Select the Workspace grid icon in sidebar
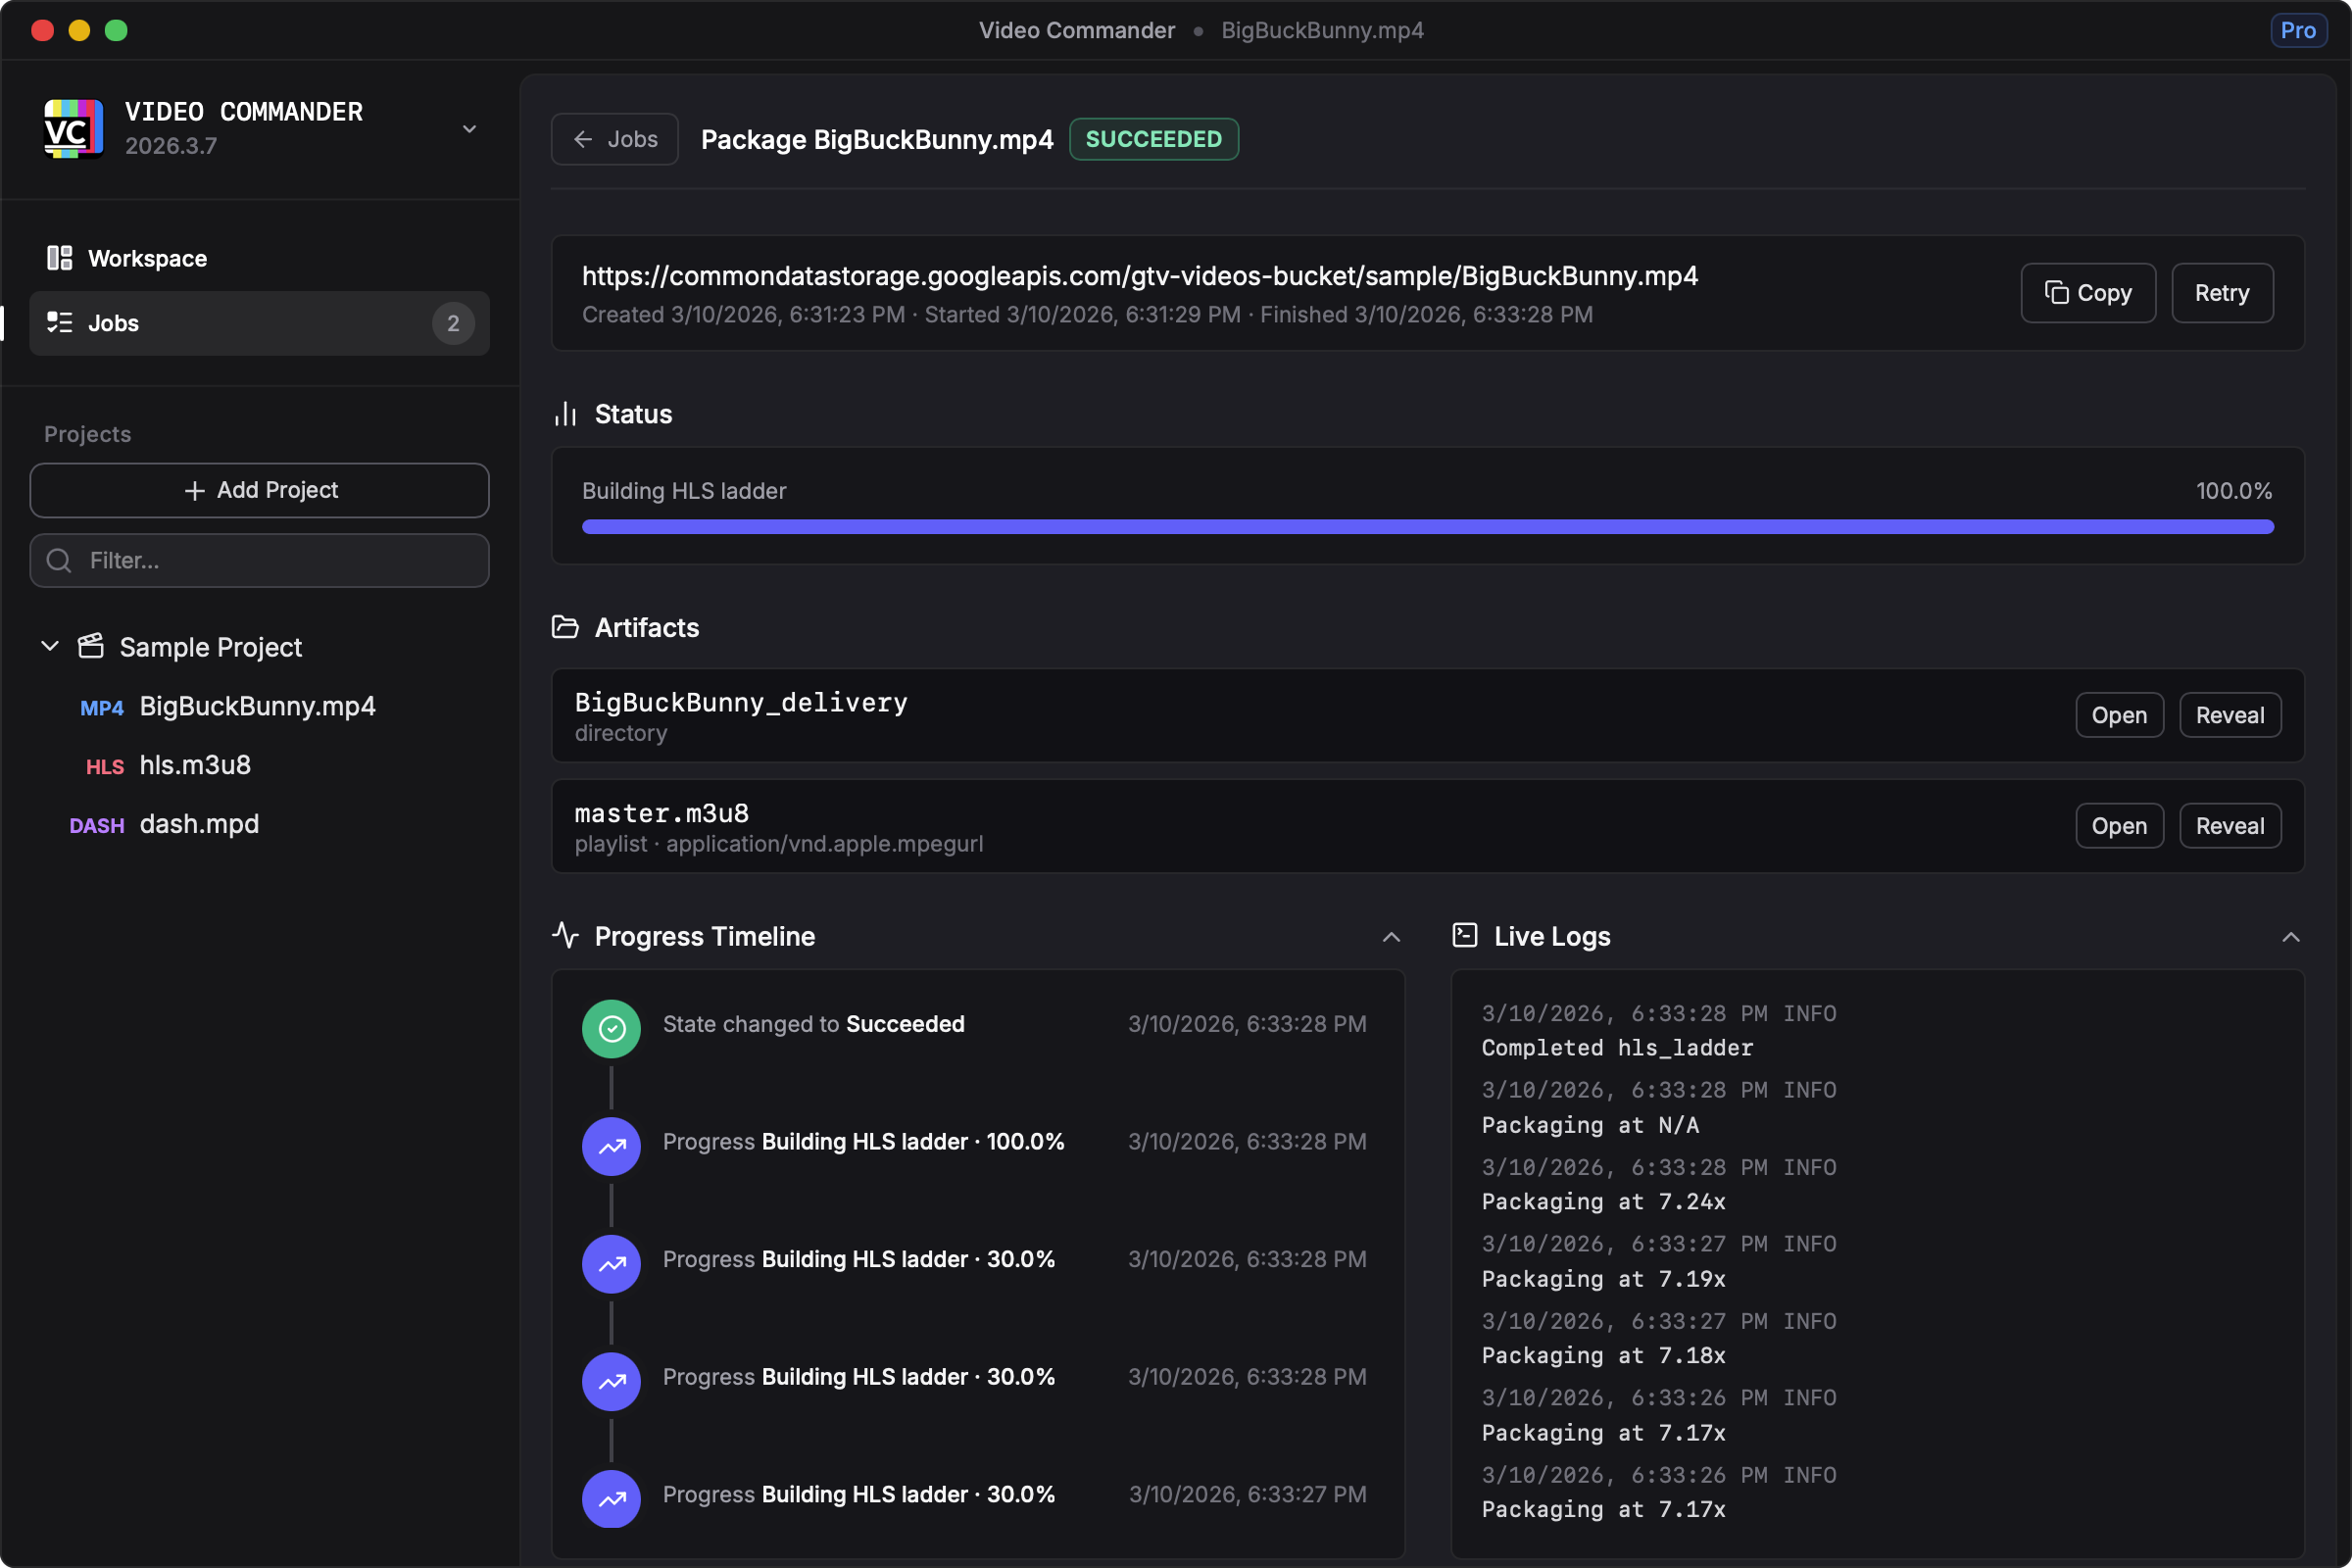The height and width of the screenshot is (1568, 2352). click(58, 257)
